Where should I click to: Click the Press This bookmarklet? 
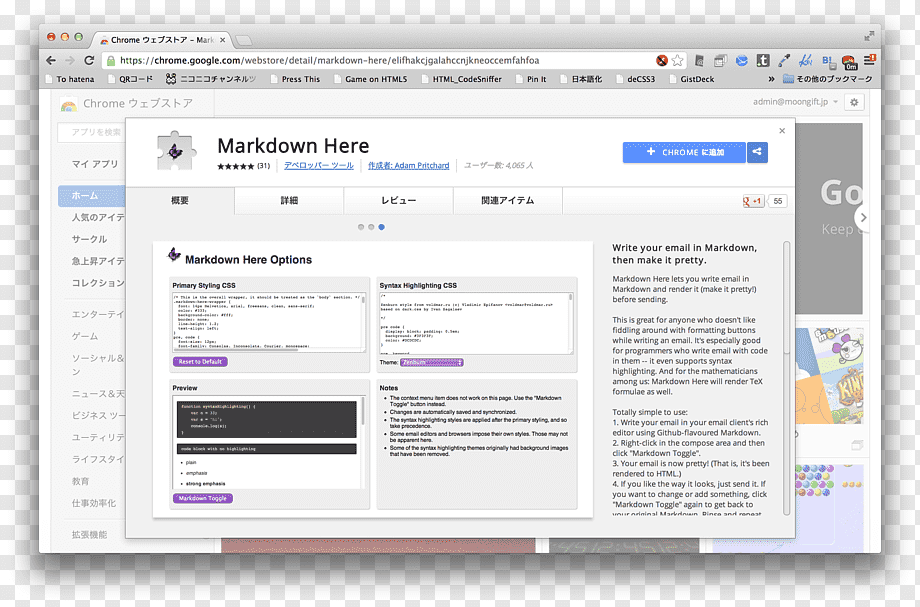click(295, 79)
